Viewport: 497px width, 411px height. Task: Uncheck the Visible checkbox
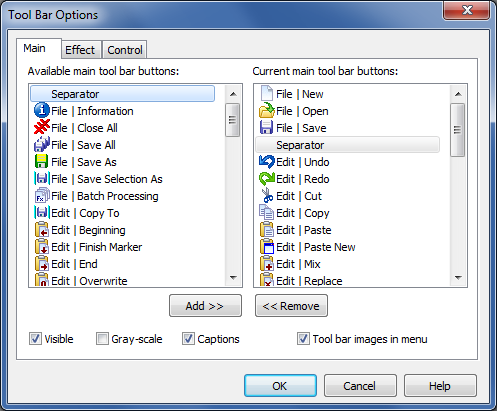[x=35, y=339]
